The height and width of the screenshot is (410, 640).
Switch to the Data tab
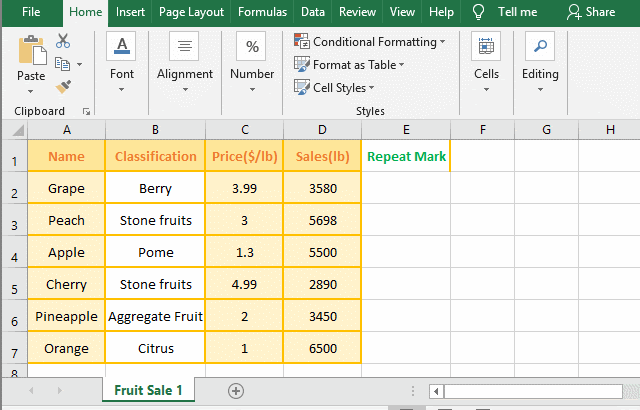click(x=313, y=12)
